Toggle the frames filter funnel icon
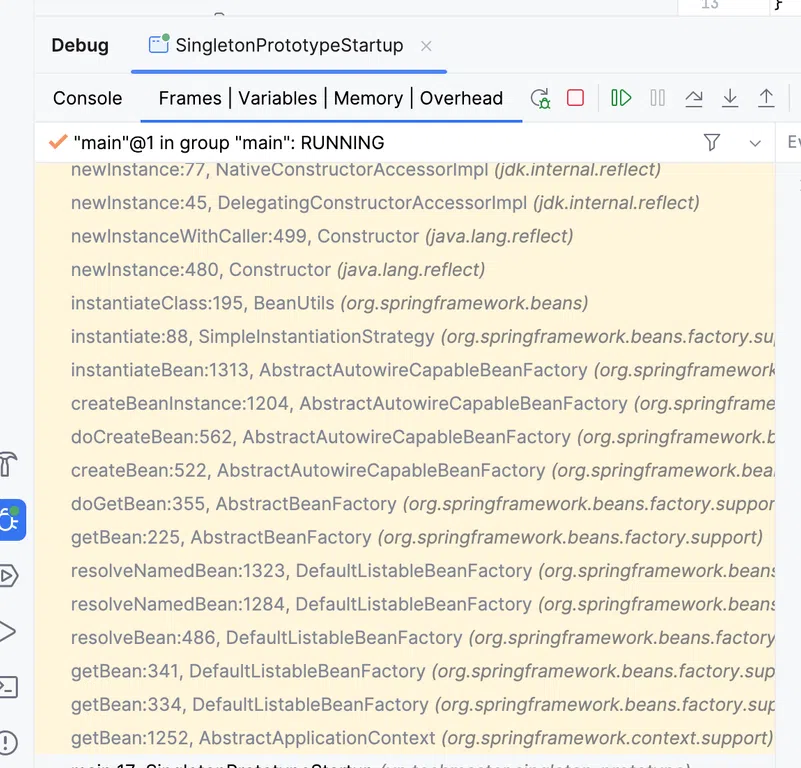Viewport: 801px width, 768px height. click(712, 143)
